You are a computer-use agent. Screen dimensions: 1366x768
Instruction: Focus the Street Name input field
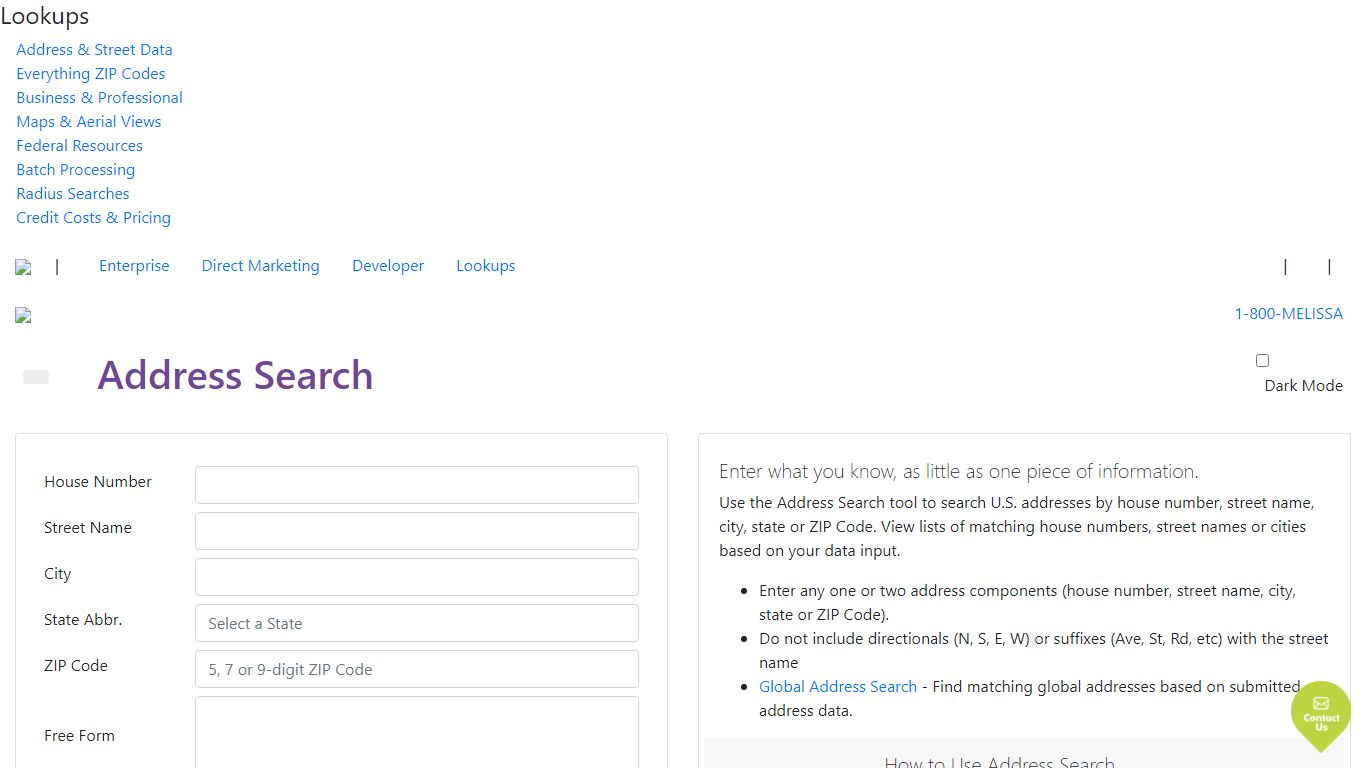pyautogui.click(x=417, y=531)
